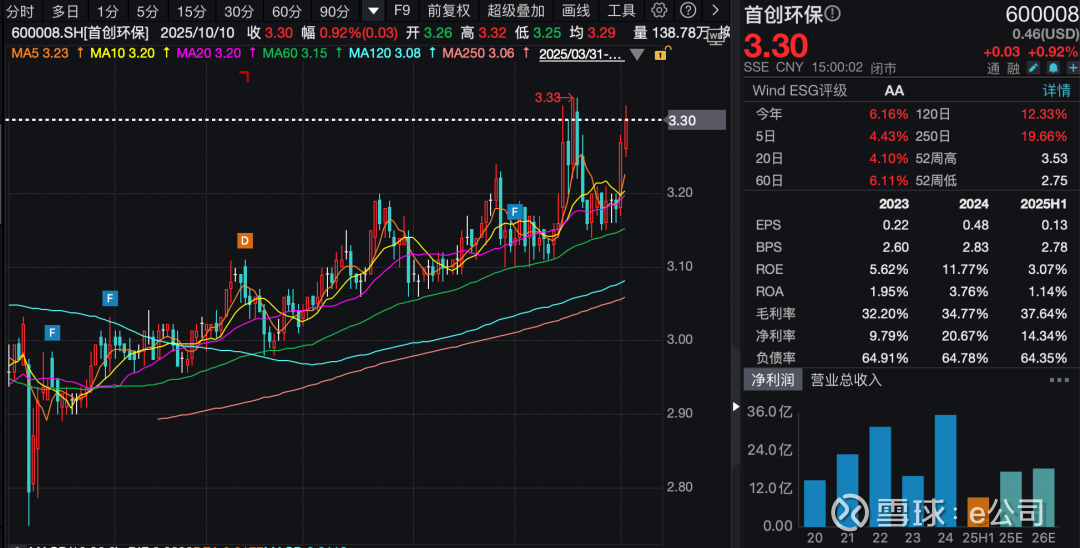Open the three-dot menu above profit chart
The image size is (1080, 548).
point(1059,380)
